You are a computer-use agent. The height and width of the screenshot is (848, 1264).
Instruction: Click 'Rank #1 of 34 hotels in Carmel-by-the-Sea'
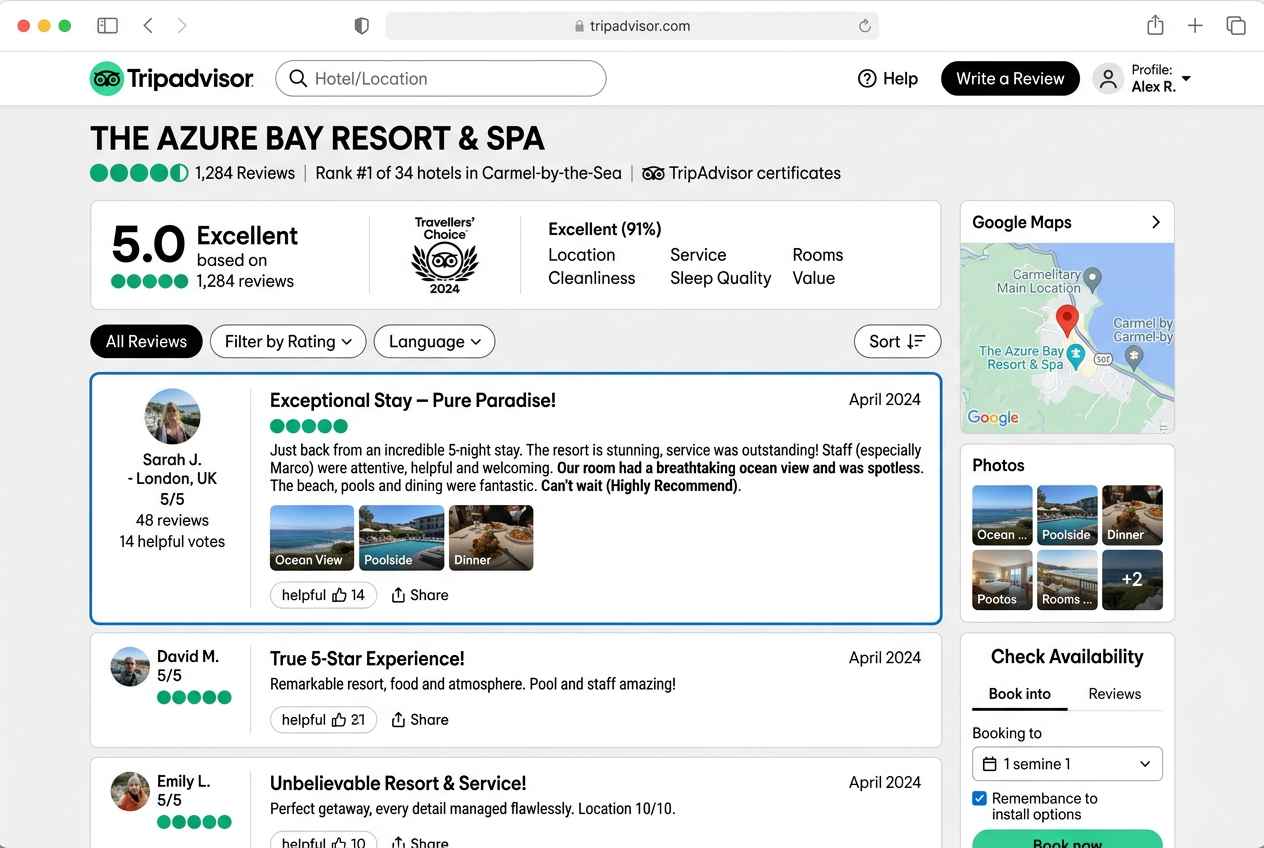pyautogui.click(x=468, y=173)
